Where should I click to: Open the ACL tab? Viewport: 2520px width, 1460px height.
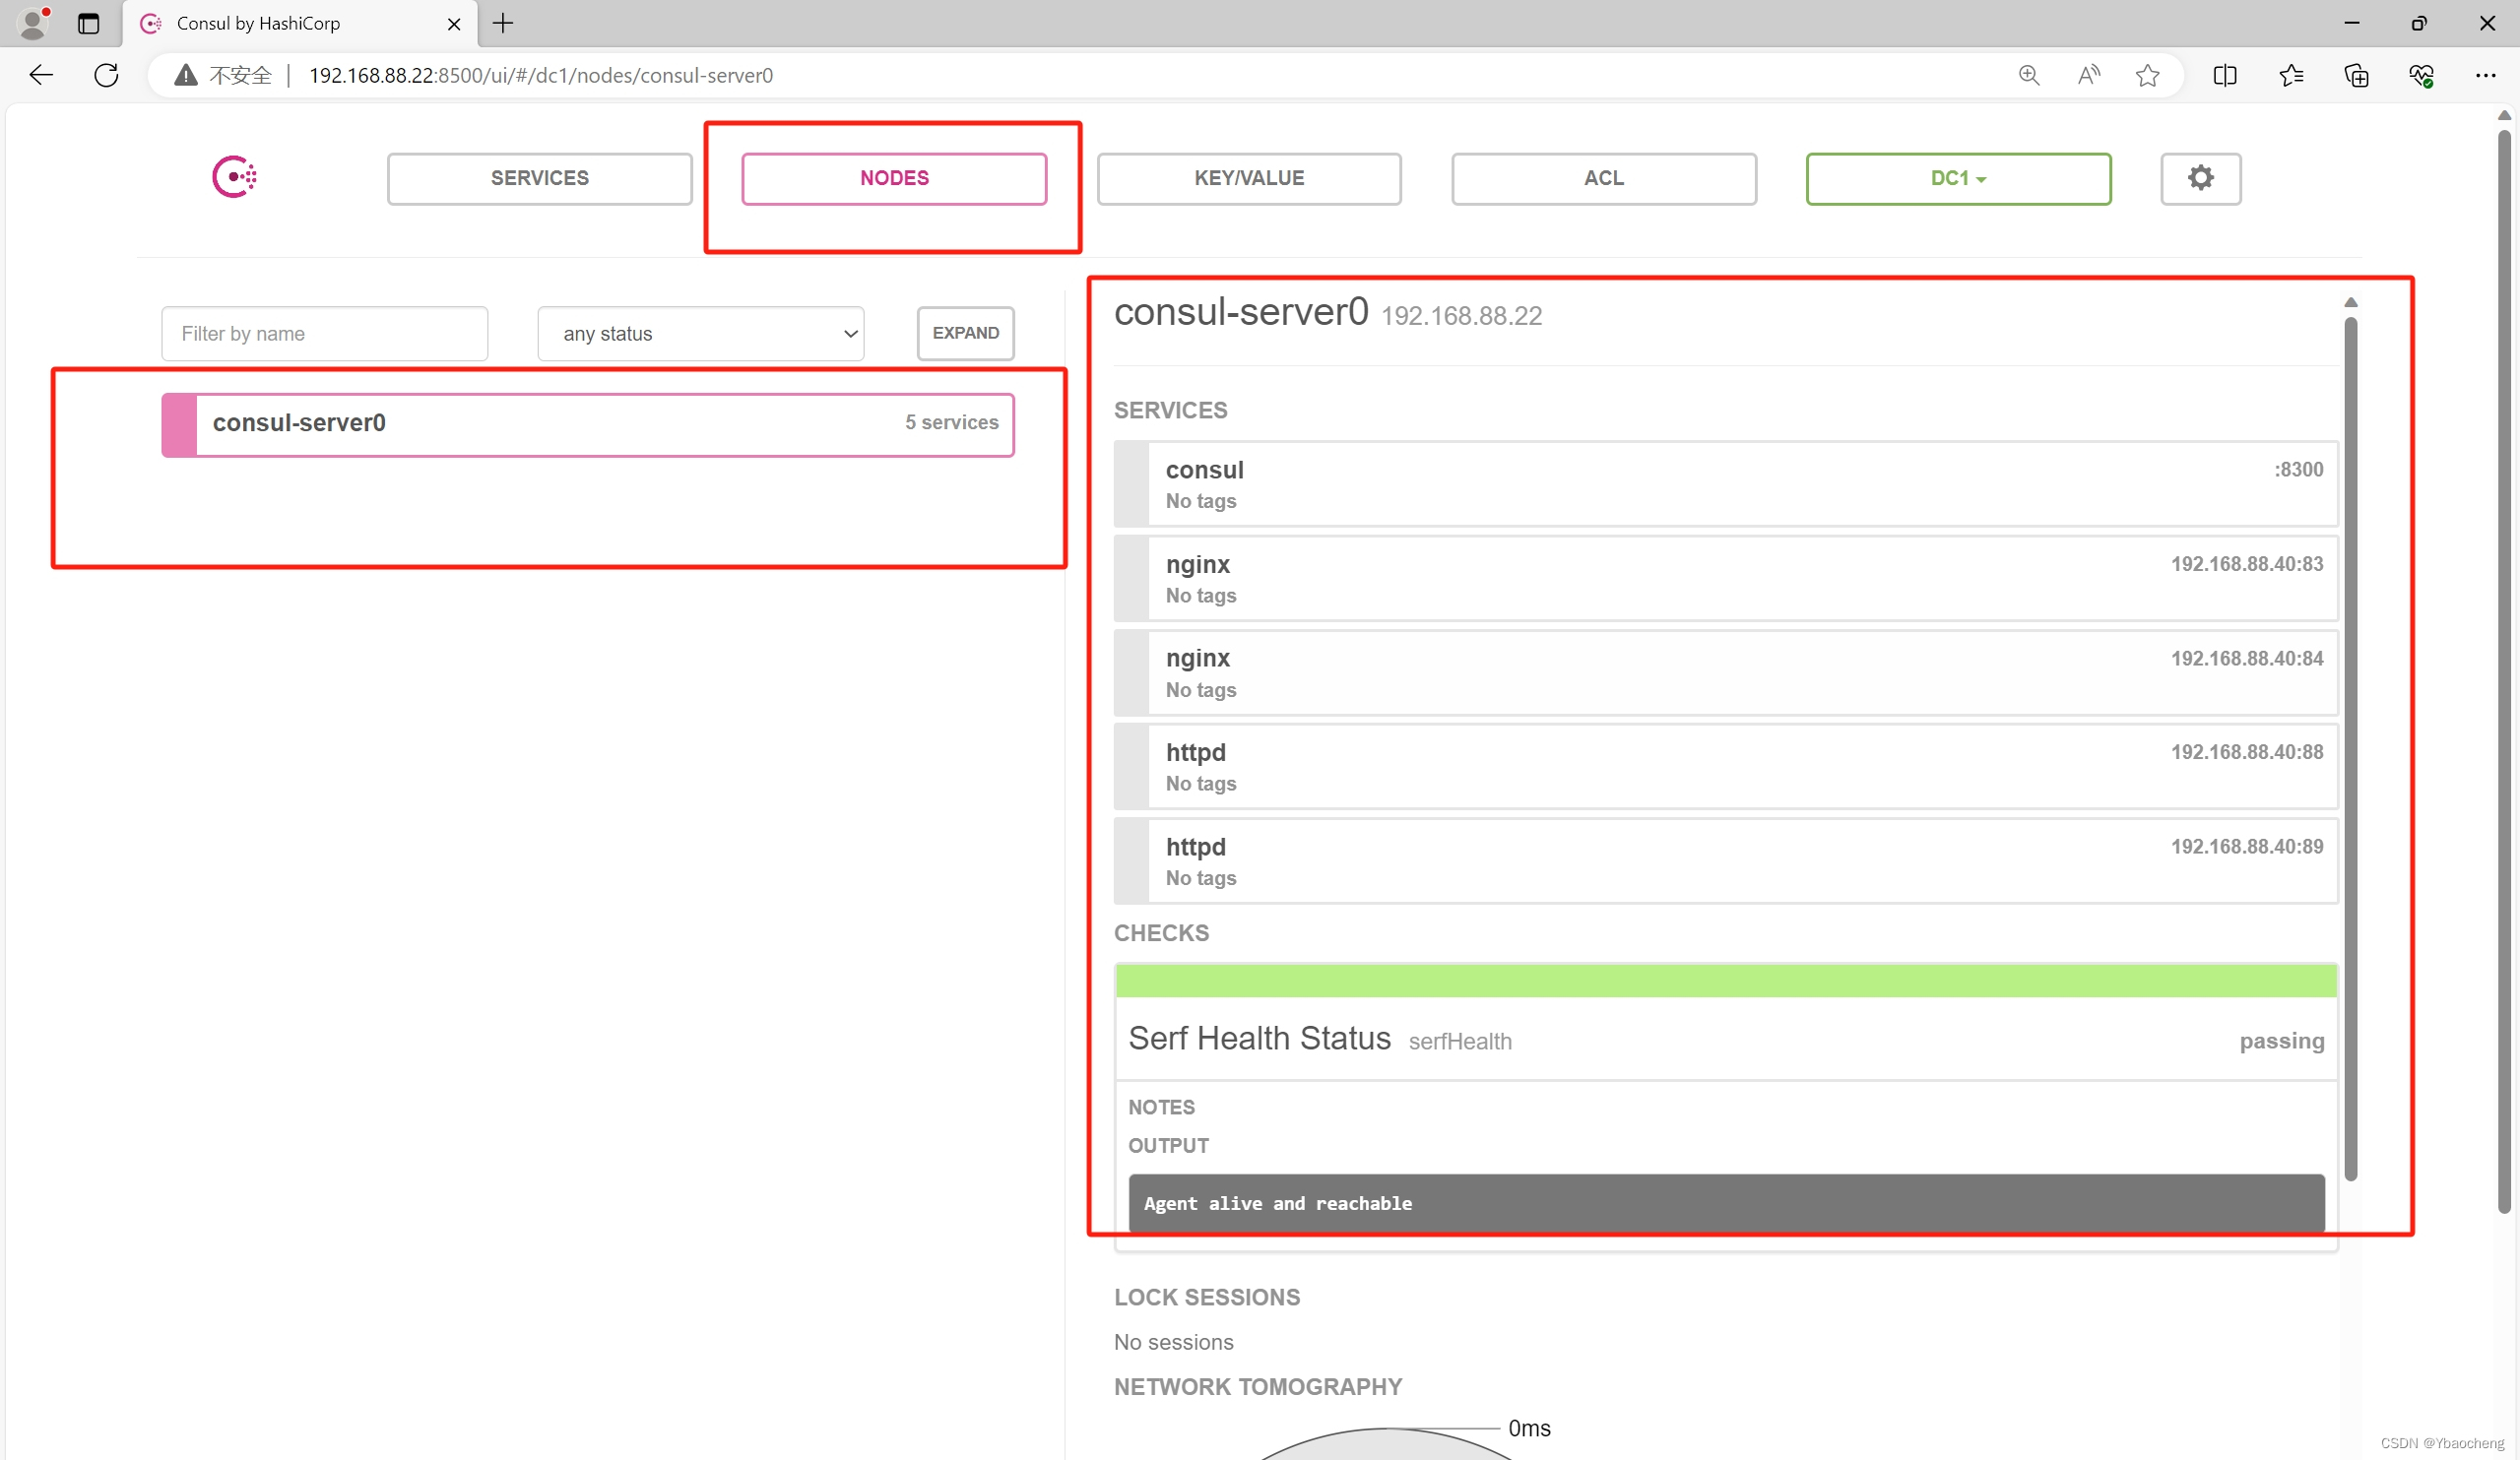pos(1603,179)
